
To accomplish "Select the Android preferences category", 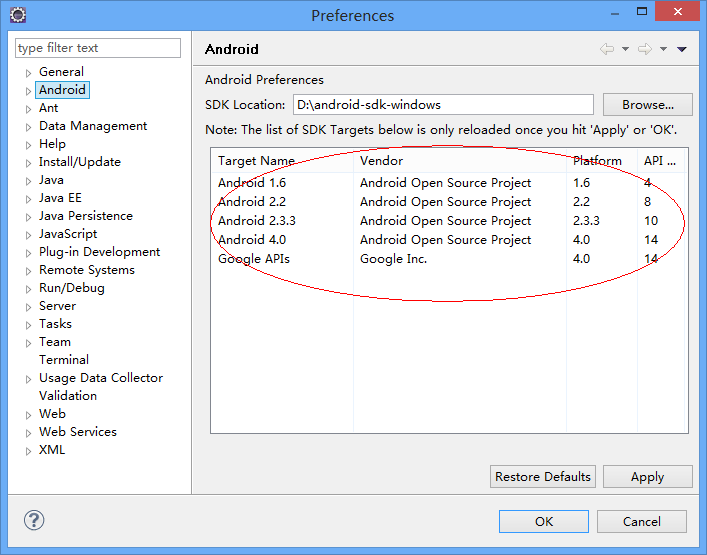I will coord(62,90).
